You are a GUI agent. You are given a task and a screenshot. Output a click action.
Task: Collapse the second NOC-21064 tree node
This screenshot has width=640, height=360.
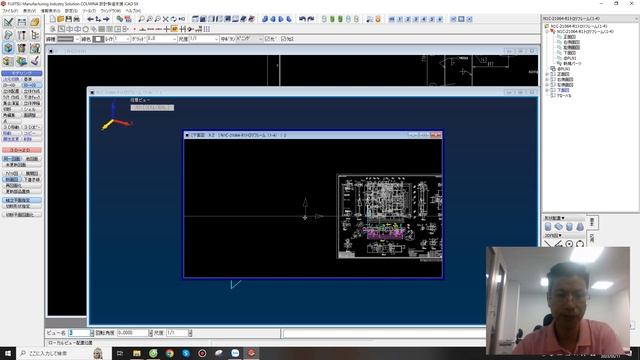pyautogui.click(x=547, y=31)
